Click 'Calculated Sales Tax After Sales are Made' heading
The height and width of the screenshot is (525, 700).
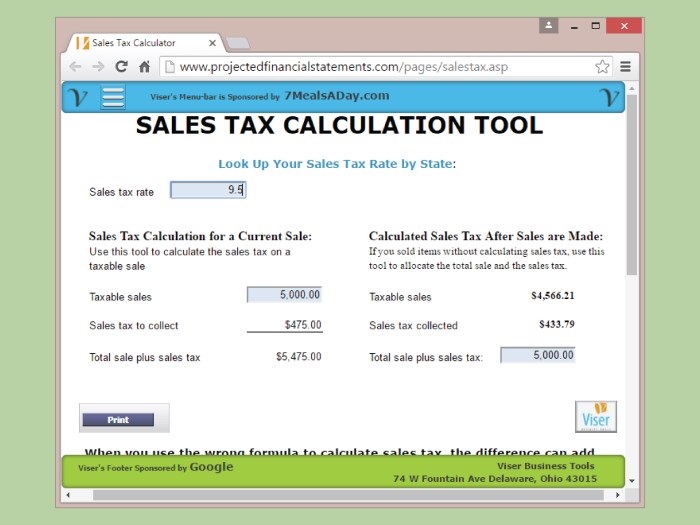[x=486, y=236]
